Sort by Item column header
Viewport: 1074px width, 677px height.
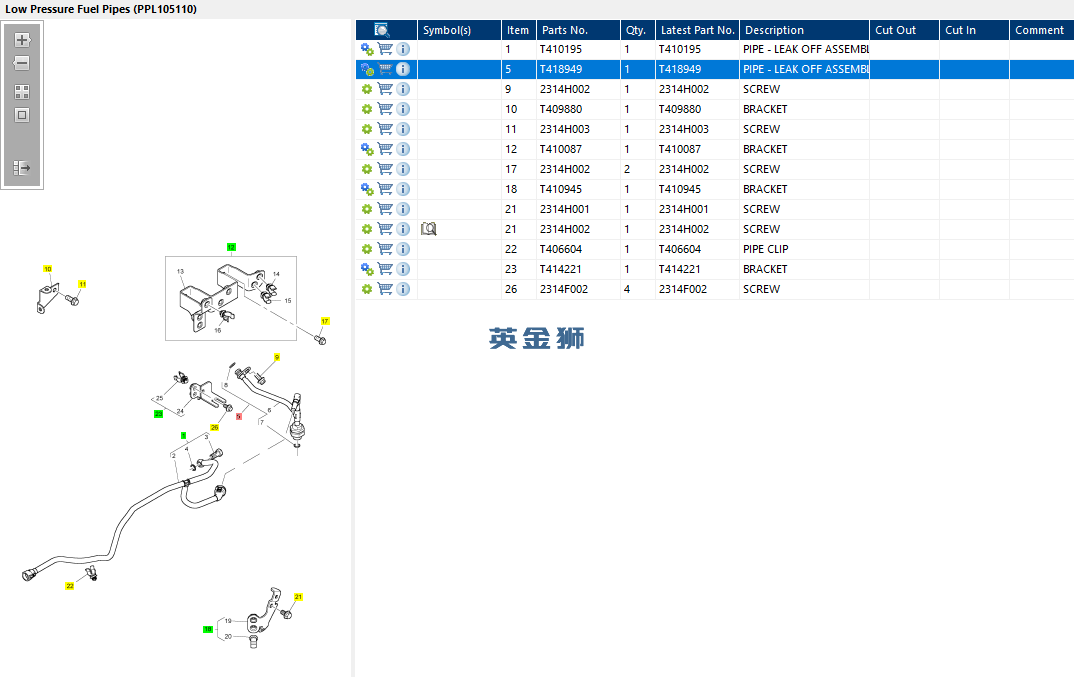coord(519,30)
